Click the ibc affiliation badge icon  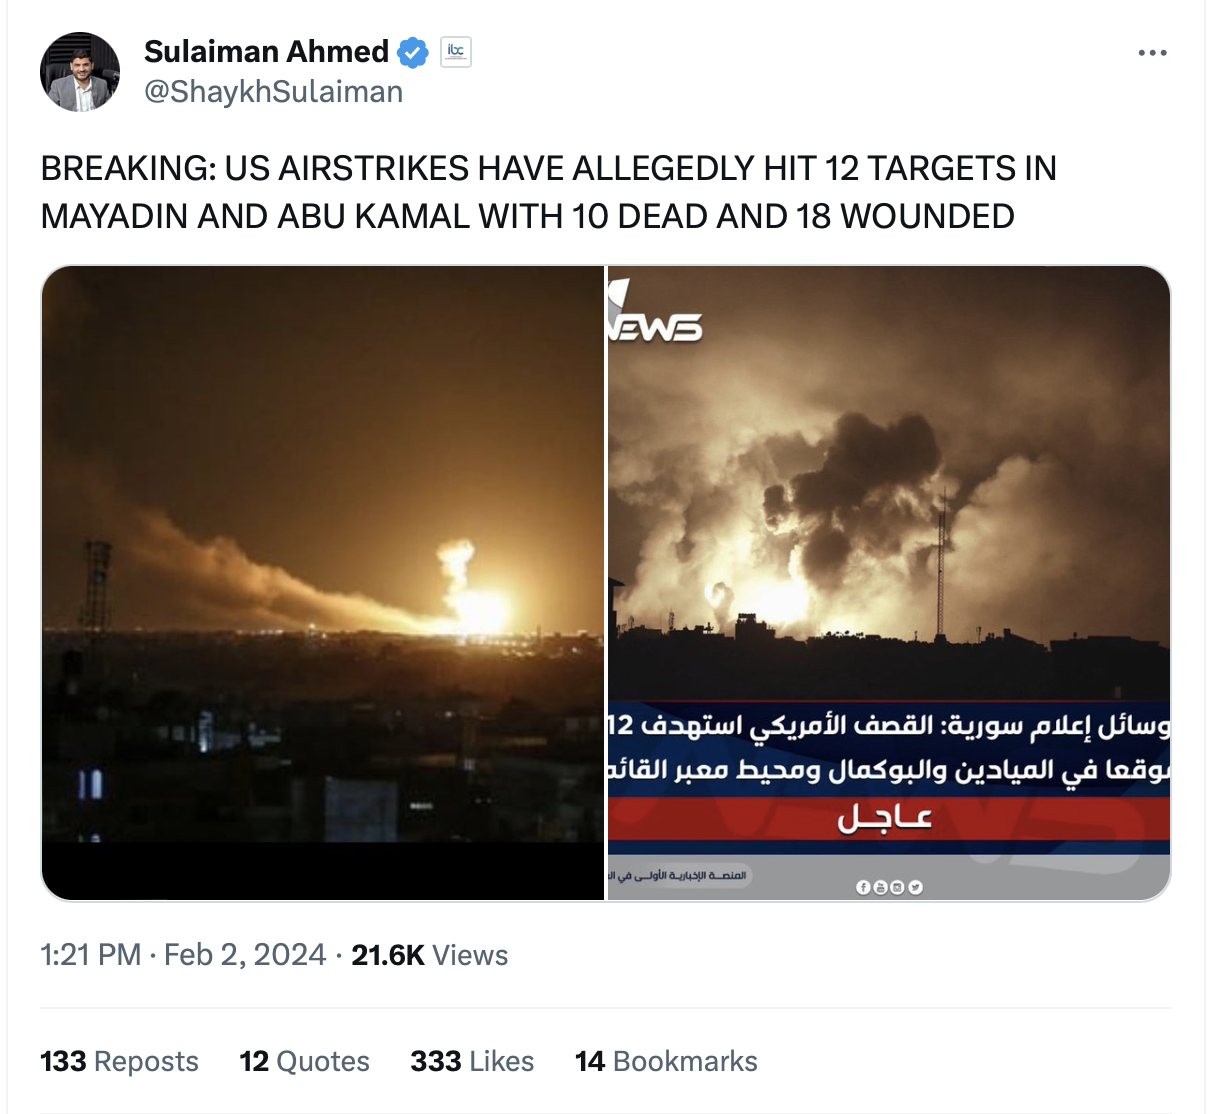pos(456,51)
